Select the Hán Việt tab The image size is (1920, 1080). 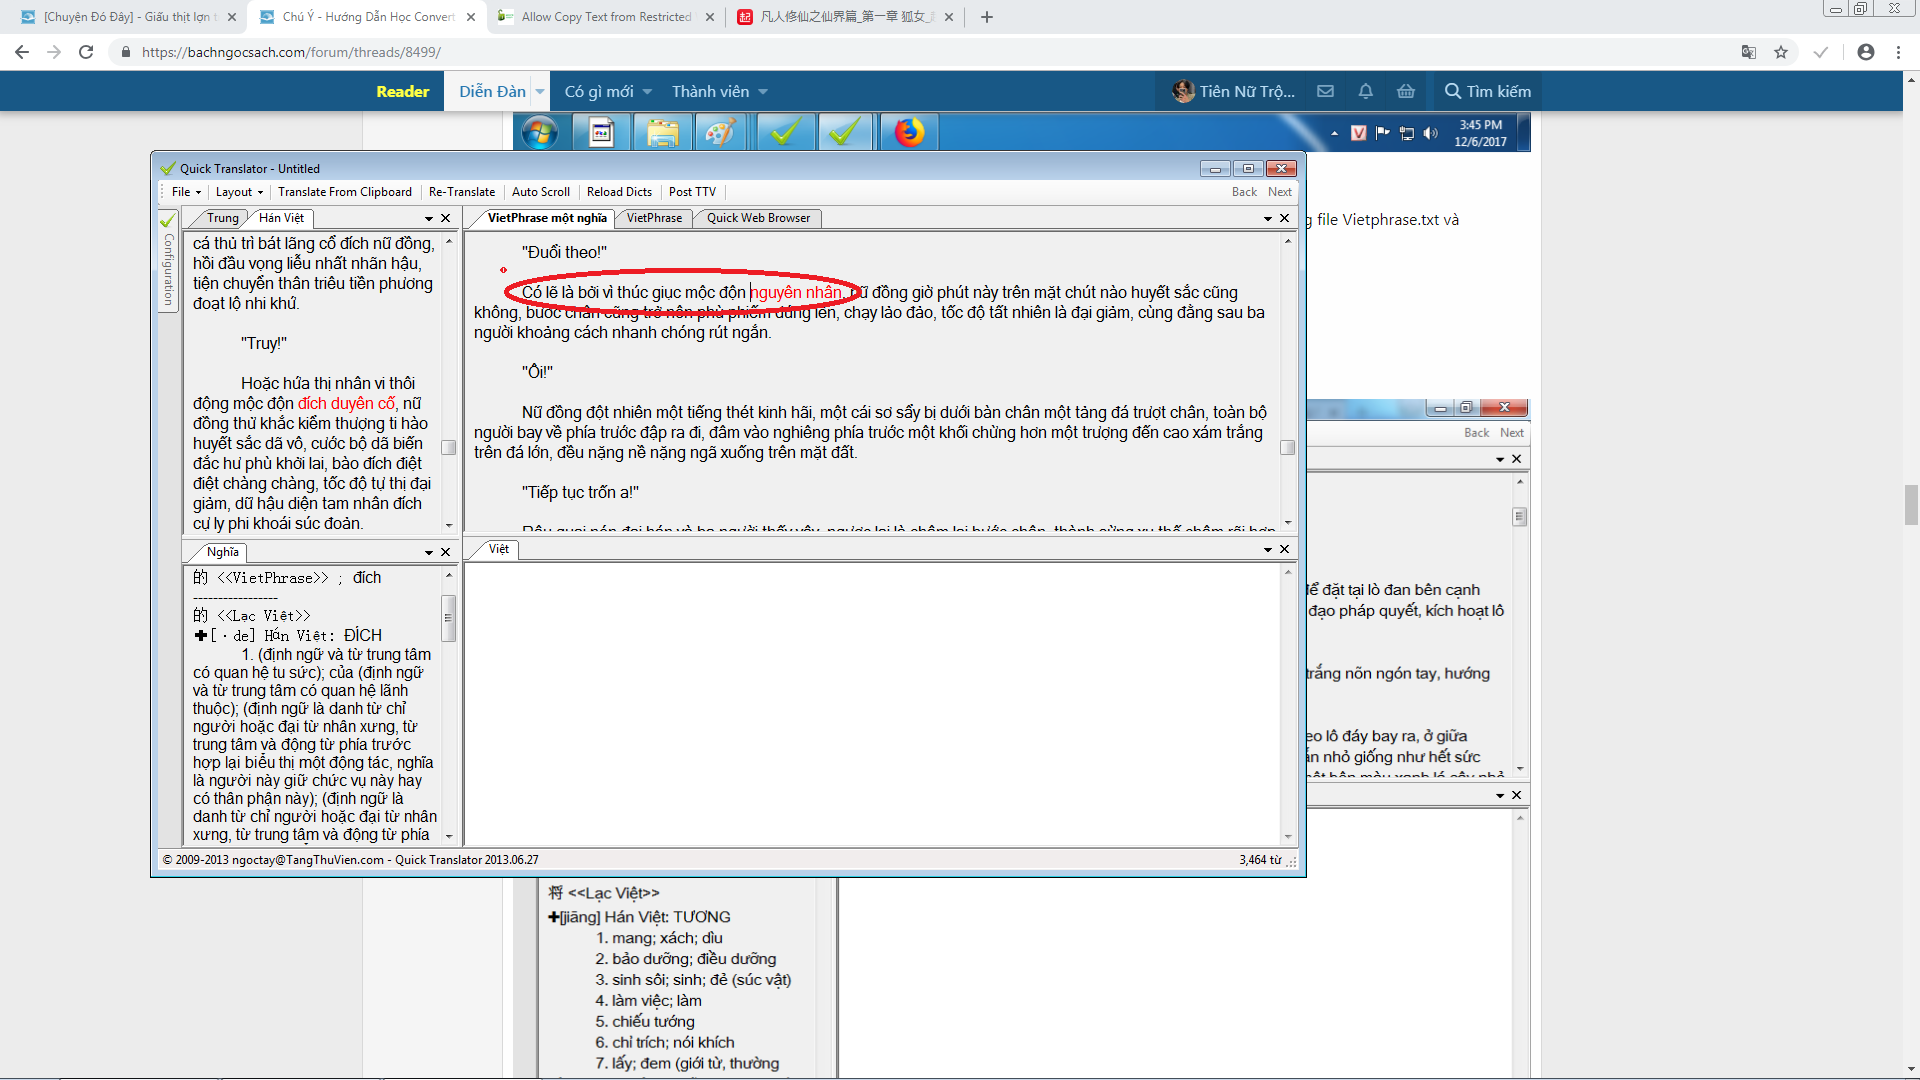[281, 218]
